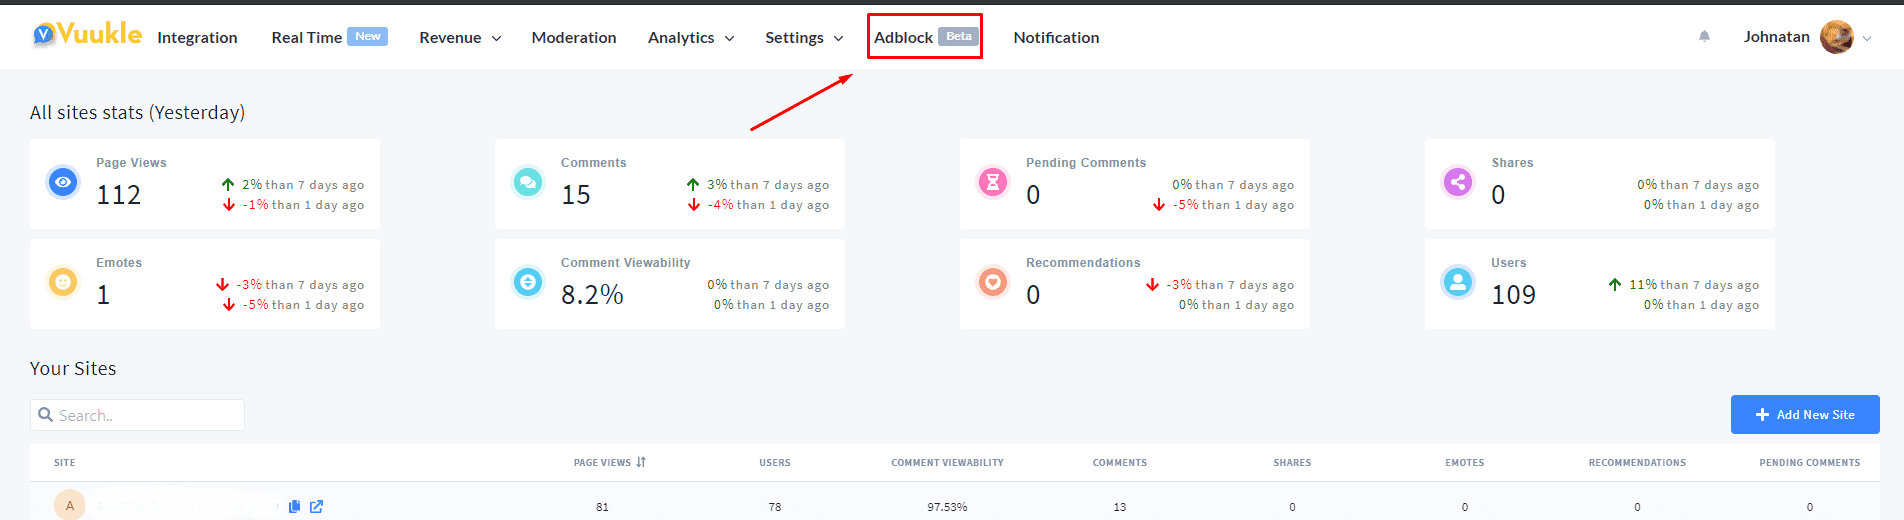Open the Johnatan account menu chevron
Screen dimensions: 1904x520
pos(1866,38)
